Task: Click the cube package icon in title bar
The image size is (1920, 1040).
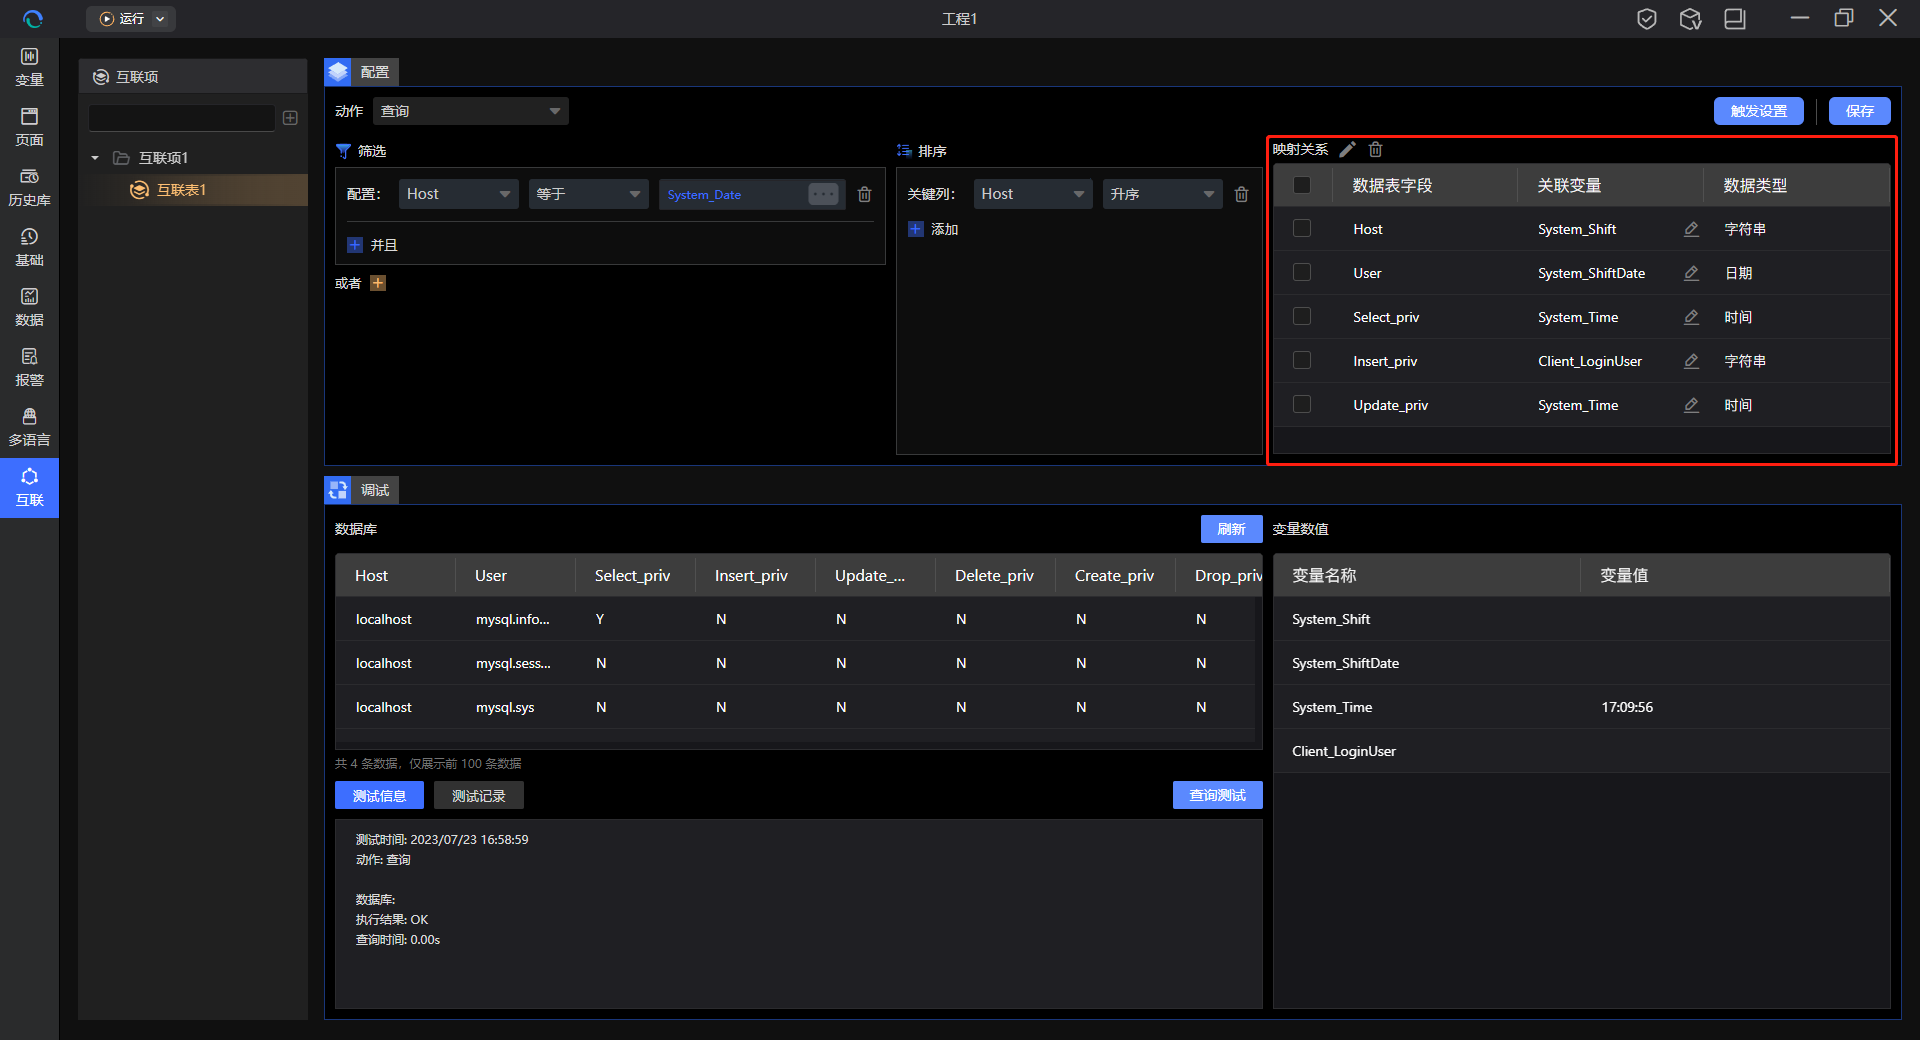Action: pyautogui.click(x=1691, y=19)
